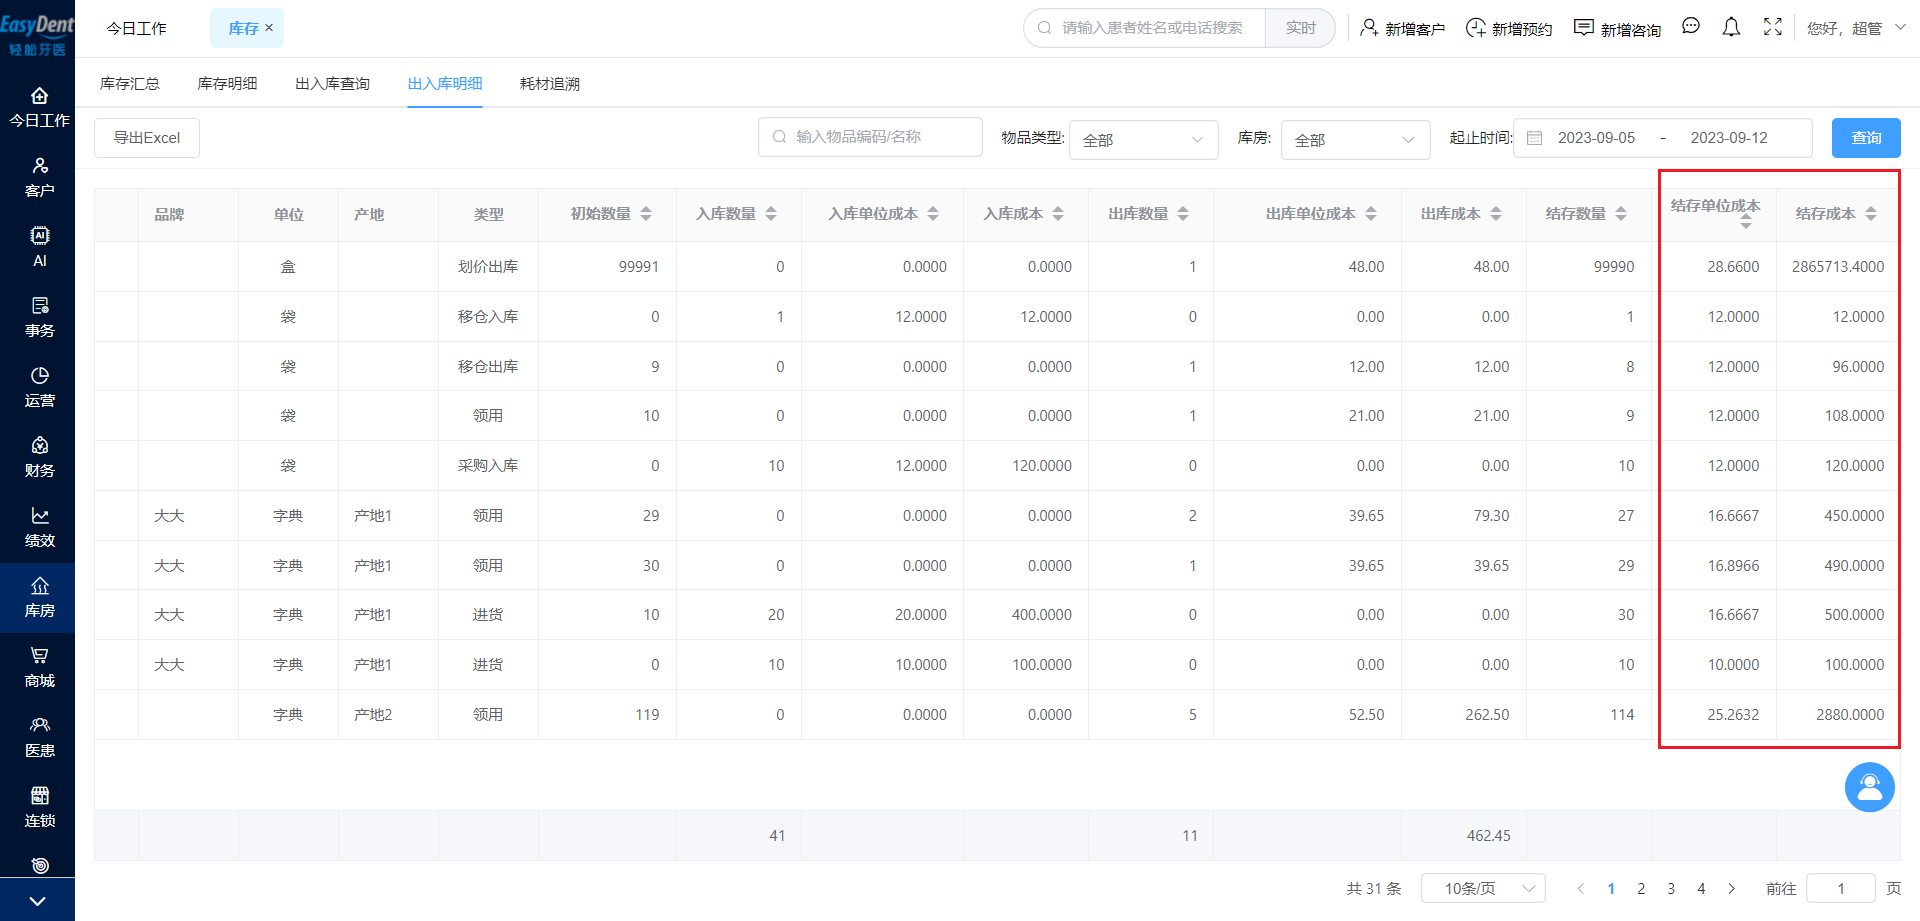Select the 出入库明细 tab
This screenshot has width=1920, height=921.
point(445,84)
